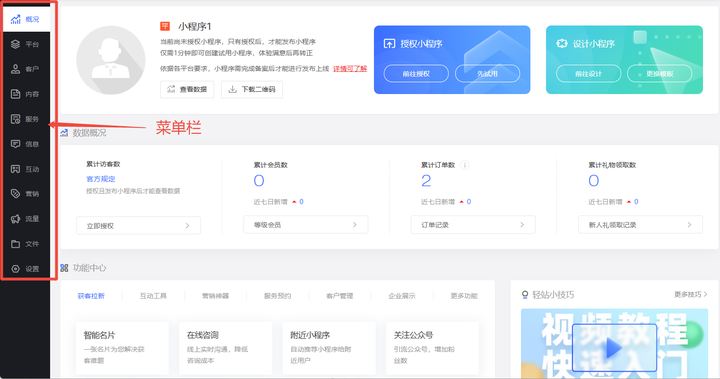Open the 设置 settings icon in sidebar
Screen dimensions: 720x379
pos(16,269)
